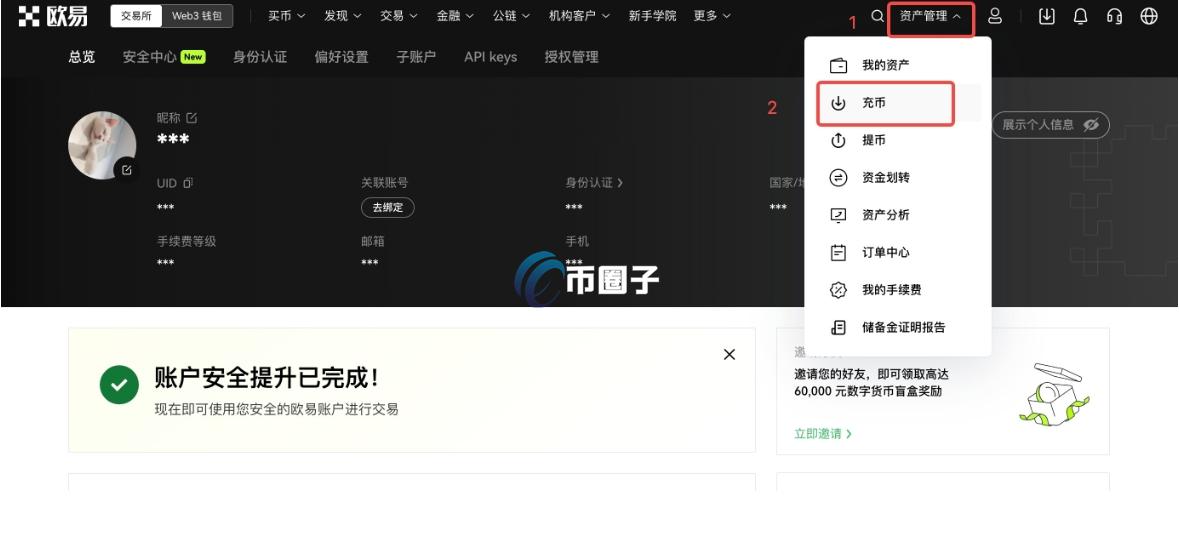Image resolution: width=1179 pixels, height=559 pixels.
Task: Expand the 更多 dropdown
Action: click(712, 16)
